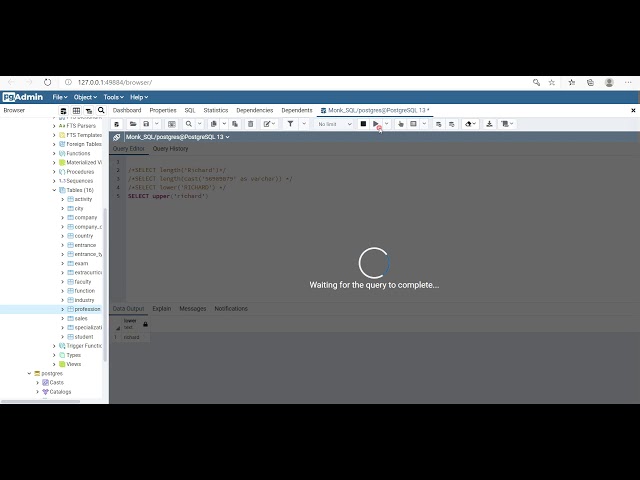Click the Query Tool icon in Browser panel

63,111
